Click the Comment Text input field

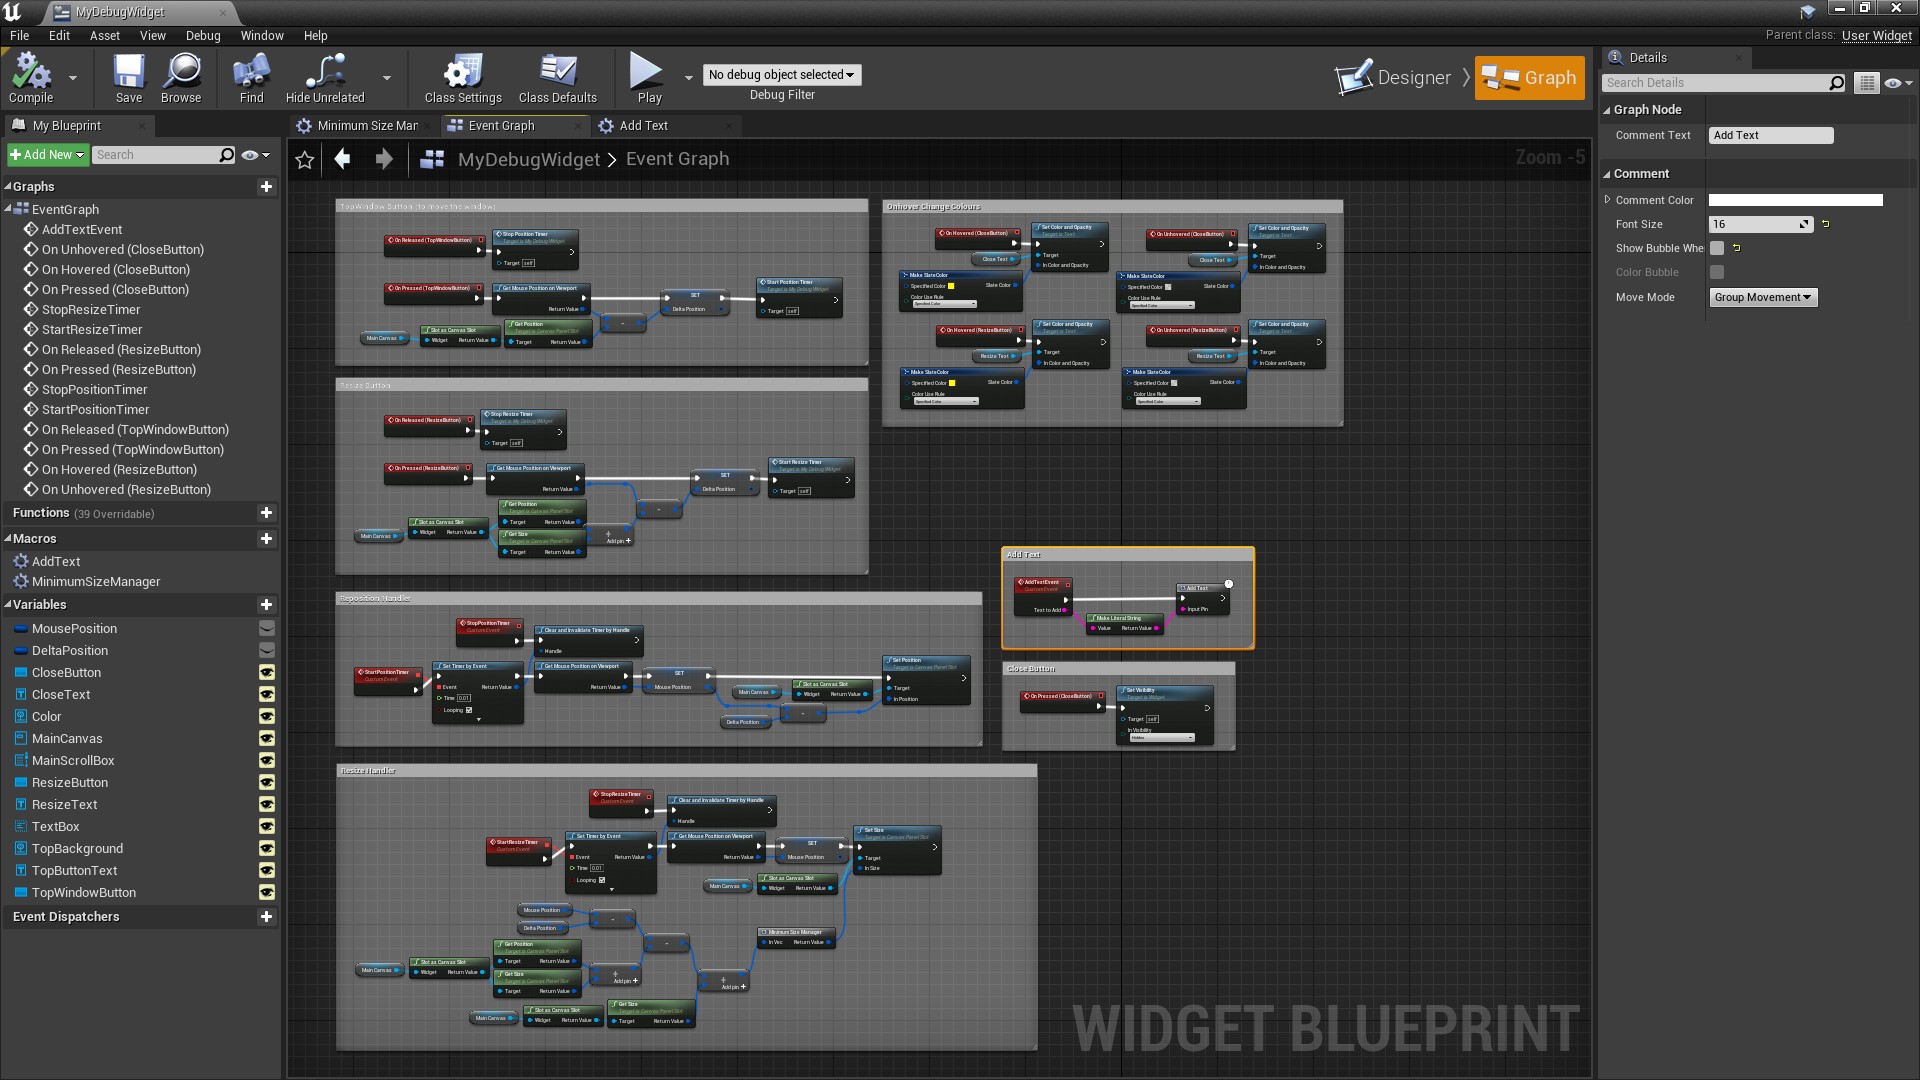(1771, 135)
